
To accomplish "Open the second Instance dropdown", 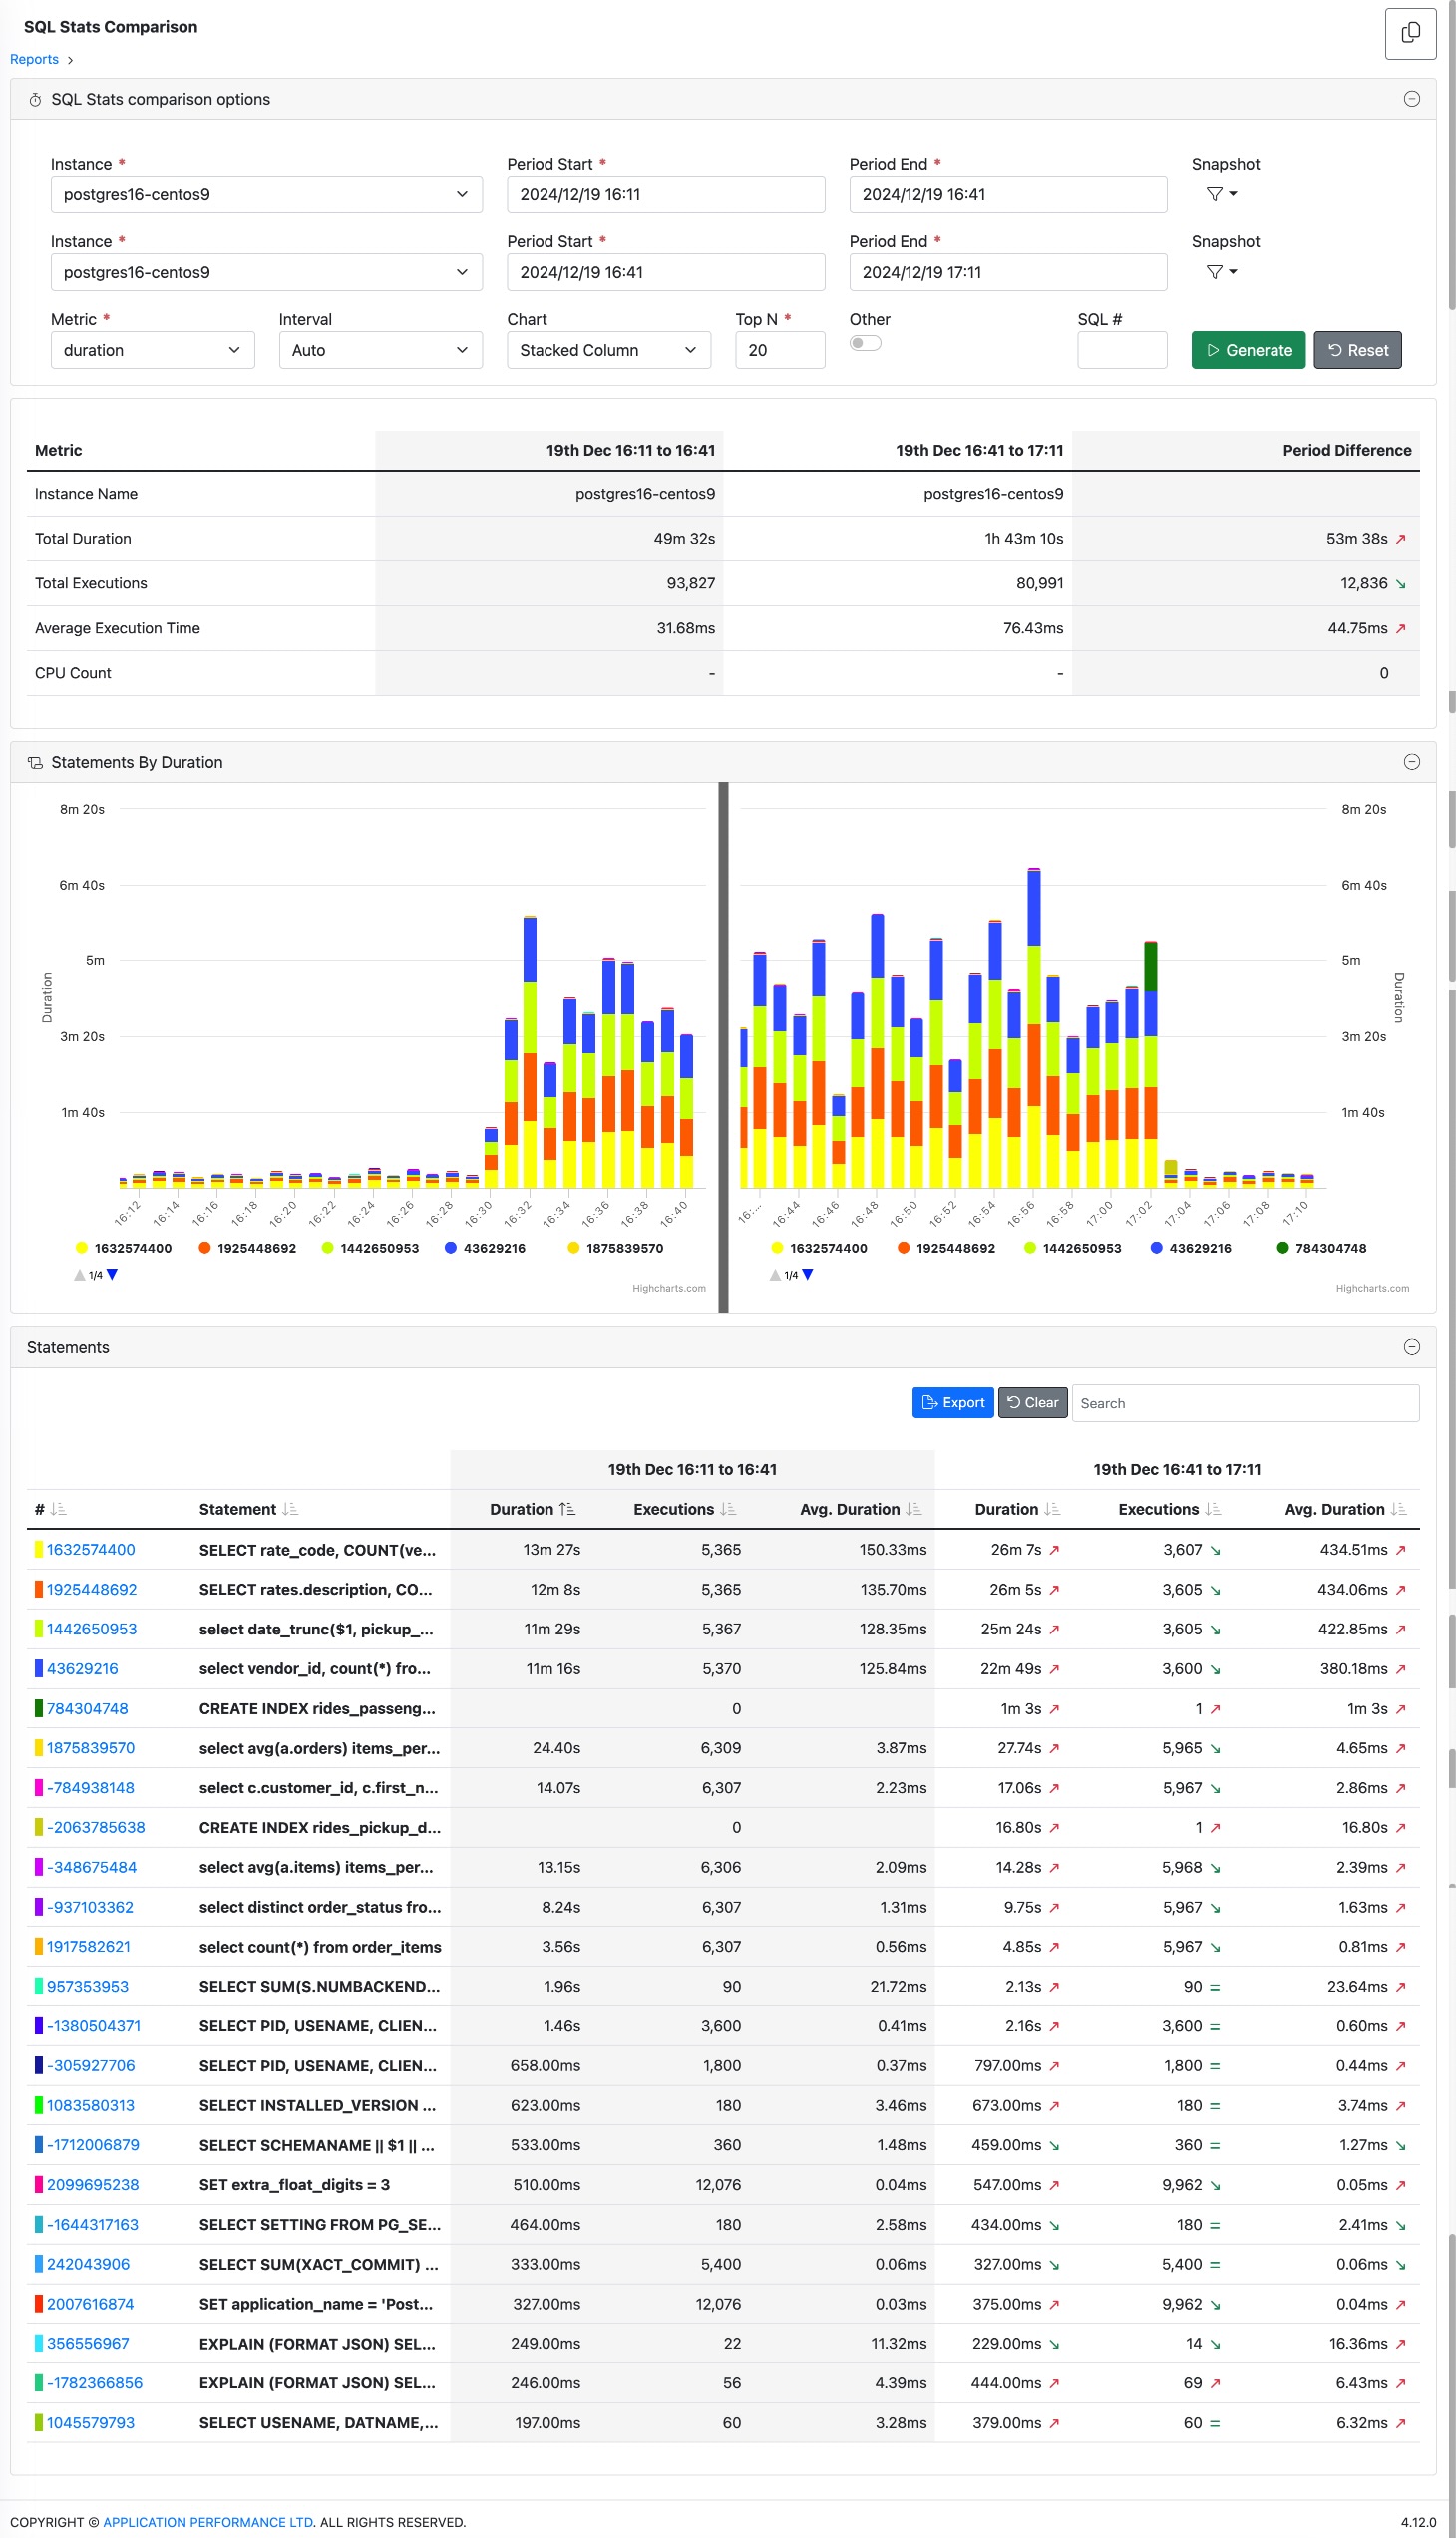I will pos(266,272).
